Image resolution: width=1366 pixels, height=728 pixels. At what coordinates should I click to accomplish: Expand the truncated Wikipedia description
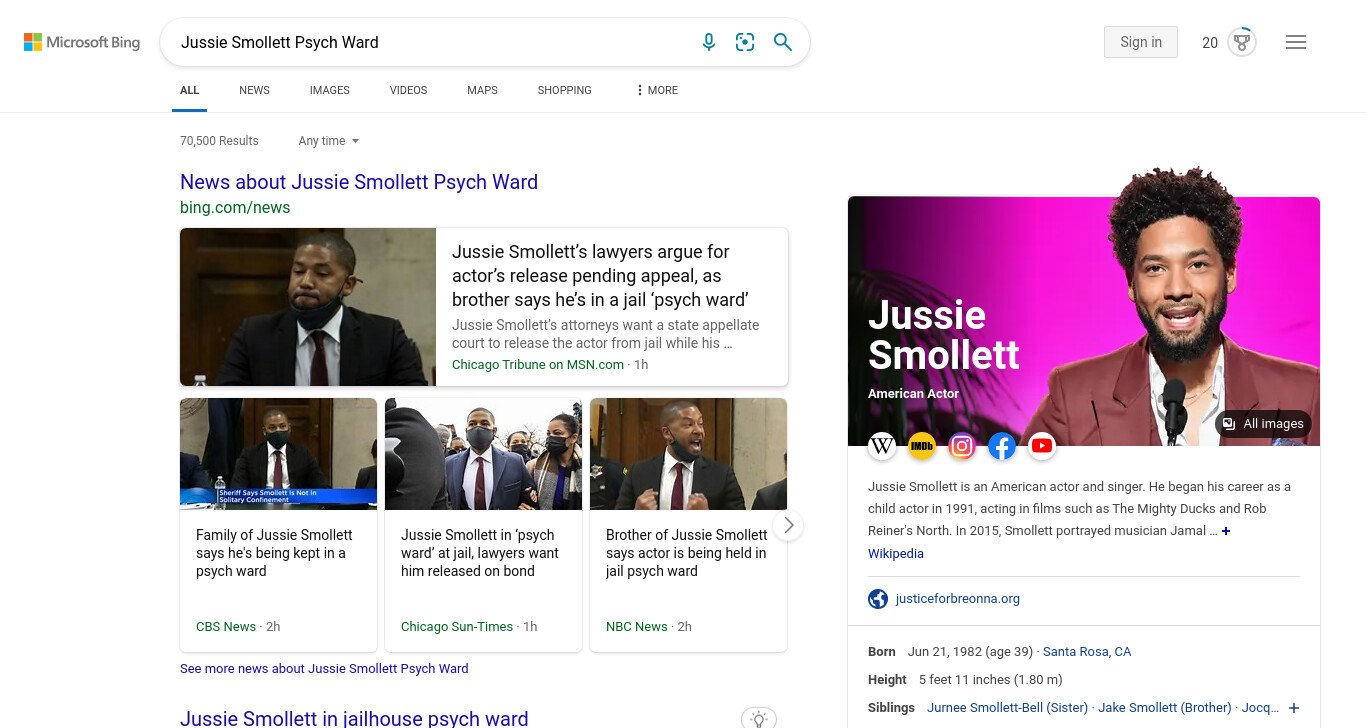point(1226,531)
